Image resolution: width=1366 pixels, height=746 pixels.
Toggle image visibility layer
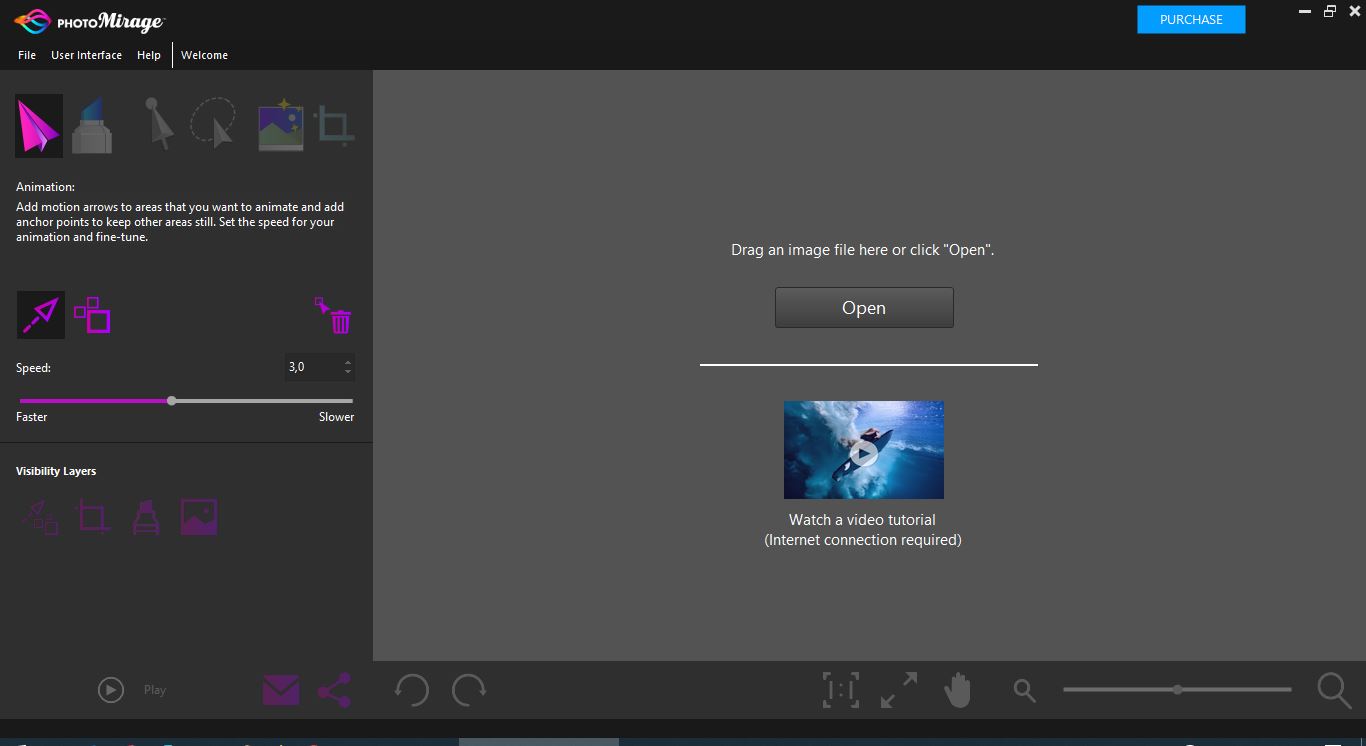[x=199, y=517]
